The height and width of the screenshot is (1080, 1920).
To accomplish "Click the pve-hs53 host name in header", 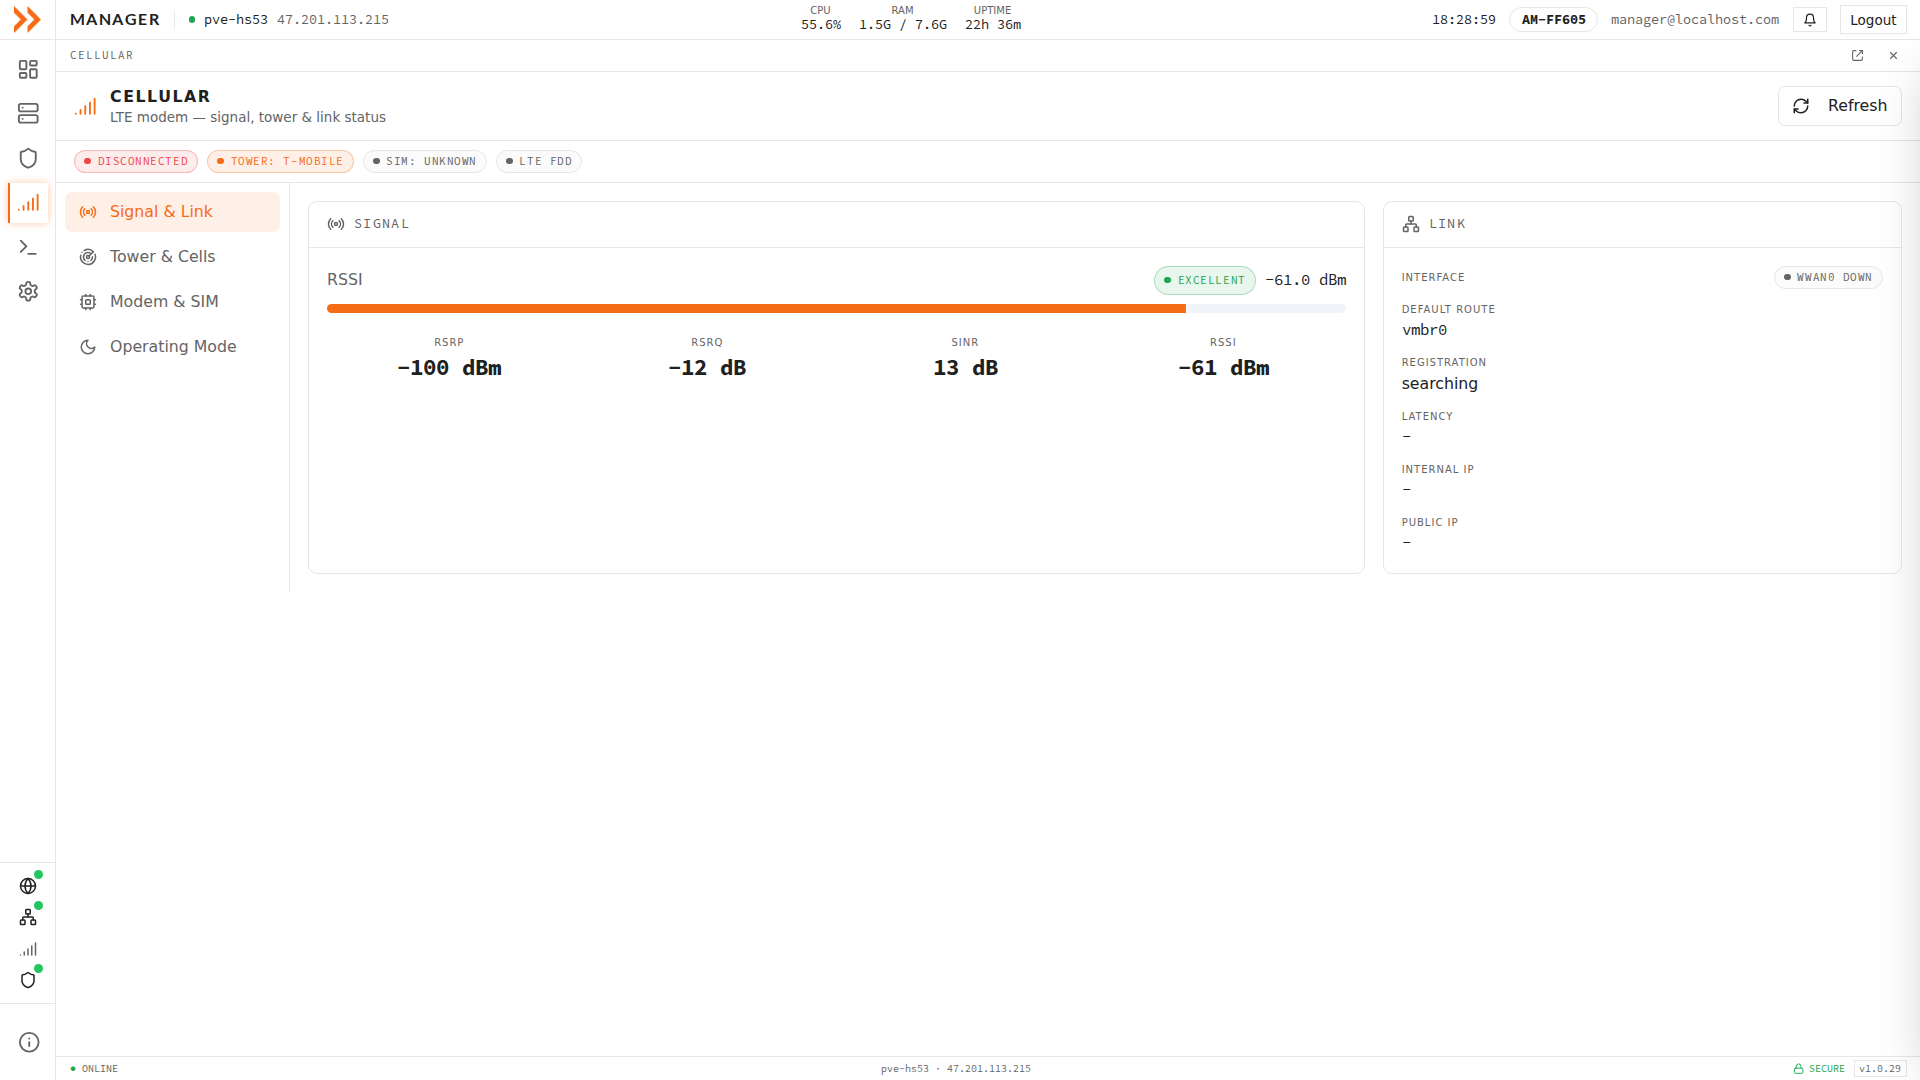I will click(x=235, y=19).
